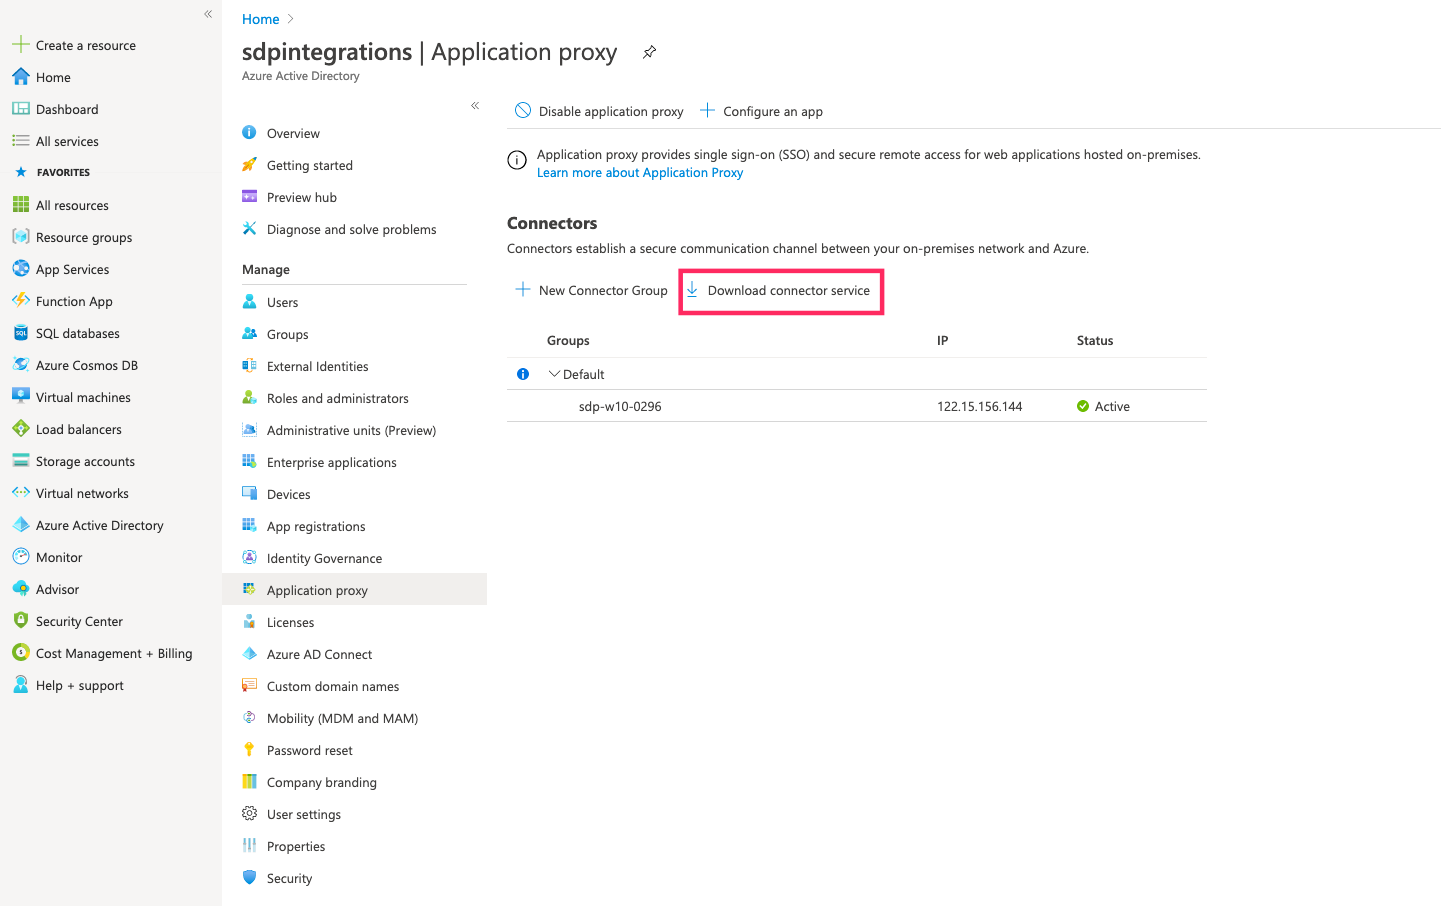Click the Disable application proxy icon
The image size is (1441, 906).
tap(523, 111)
